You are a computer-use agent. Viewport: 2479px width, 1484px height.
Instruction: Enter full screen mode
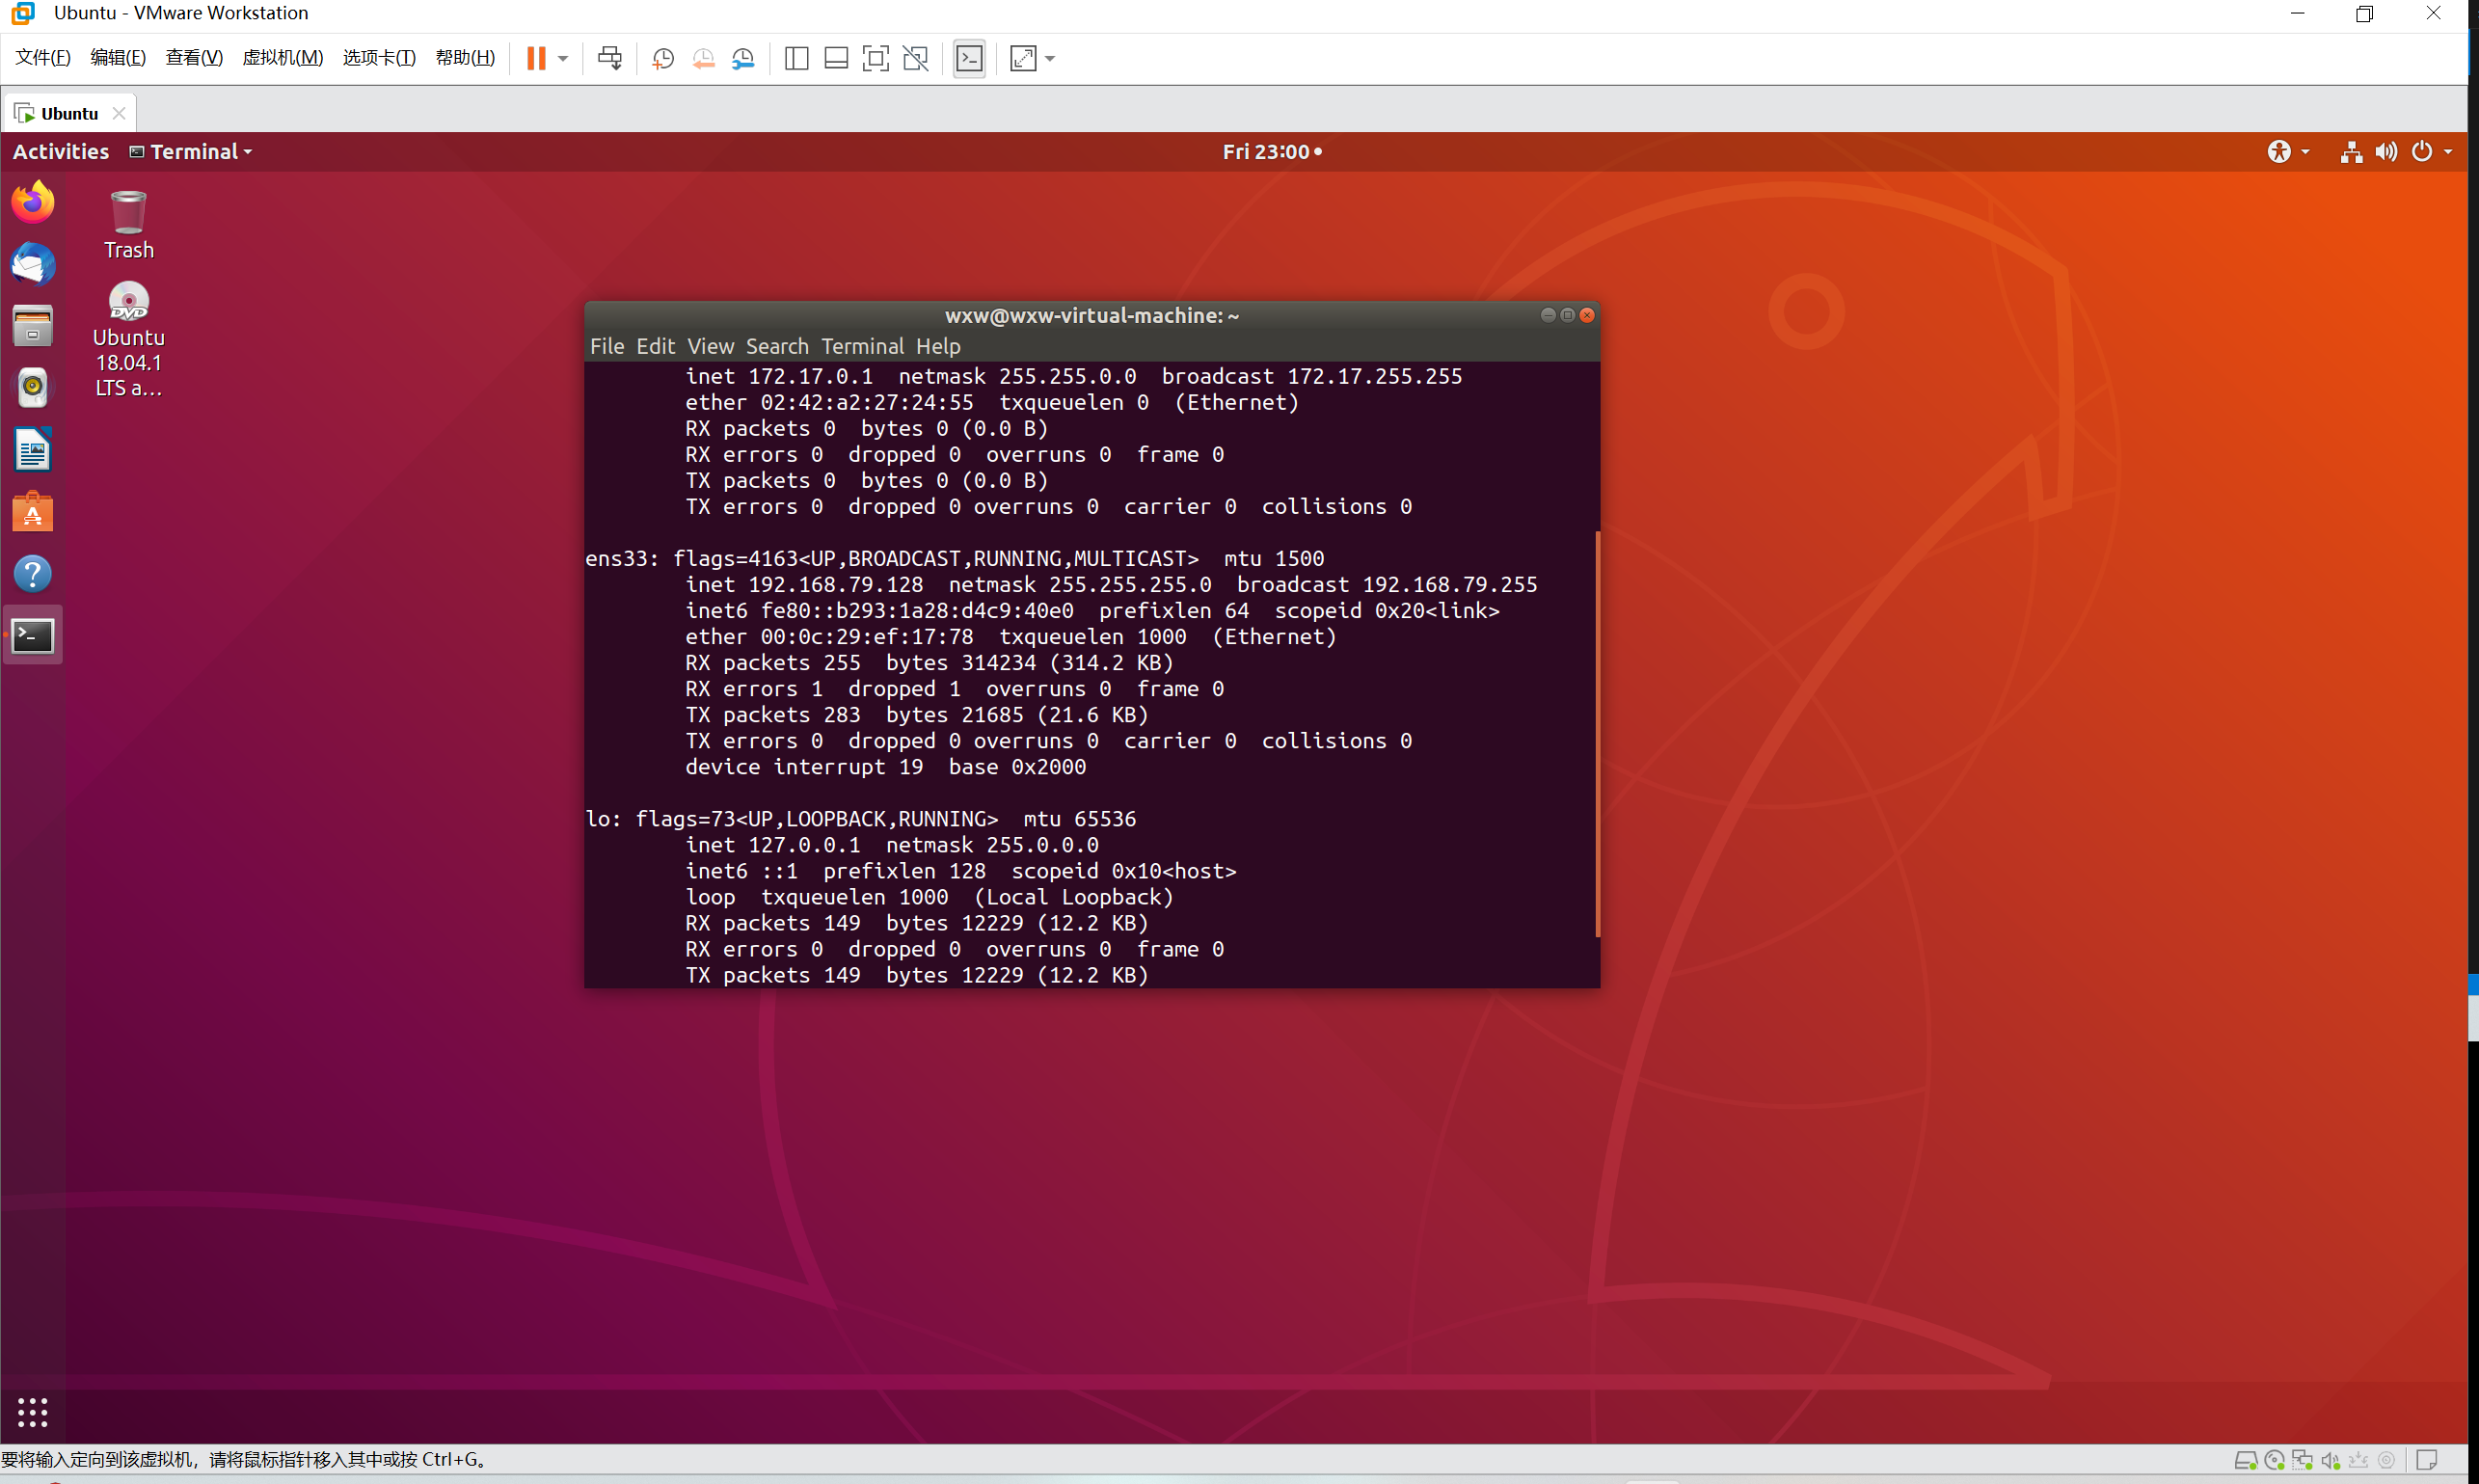[875, 58]
